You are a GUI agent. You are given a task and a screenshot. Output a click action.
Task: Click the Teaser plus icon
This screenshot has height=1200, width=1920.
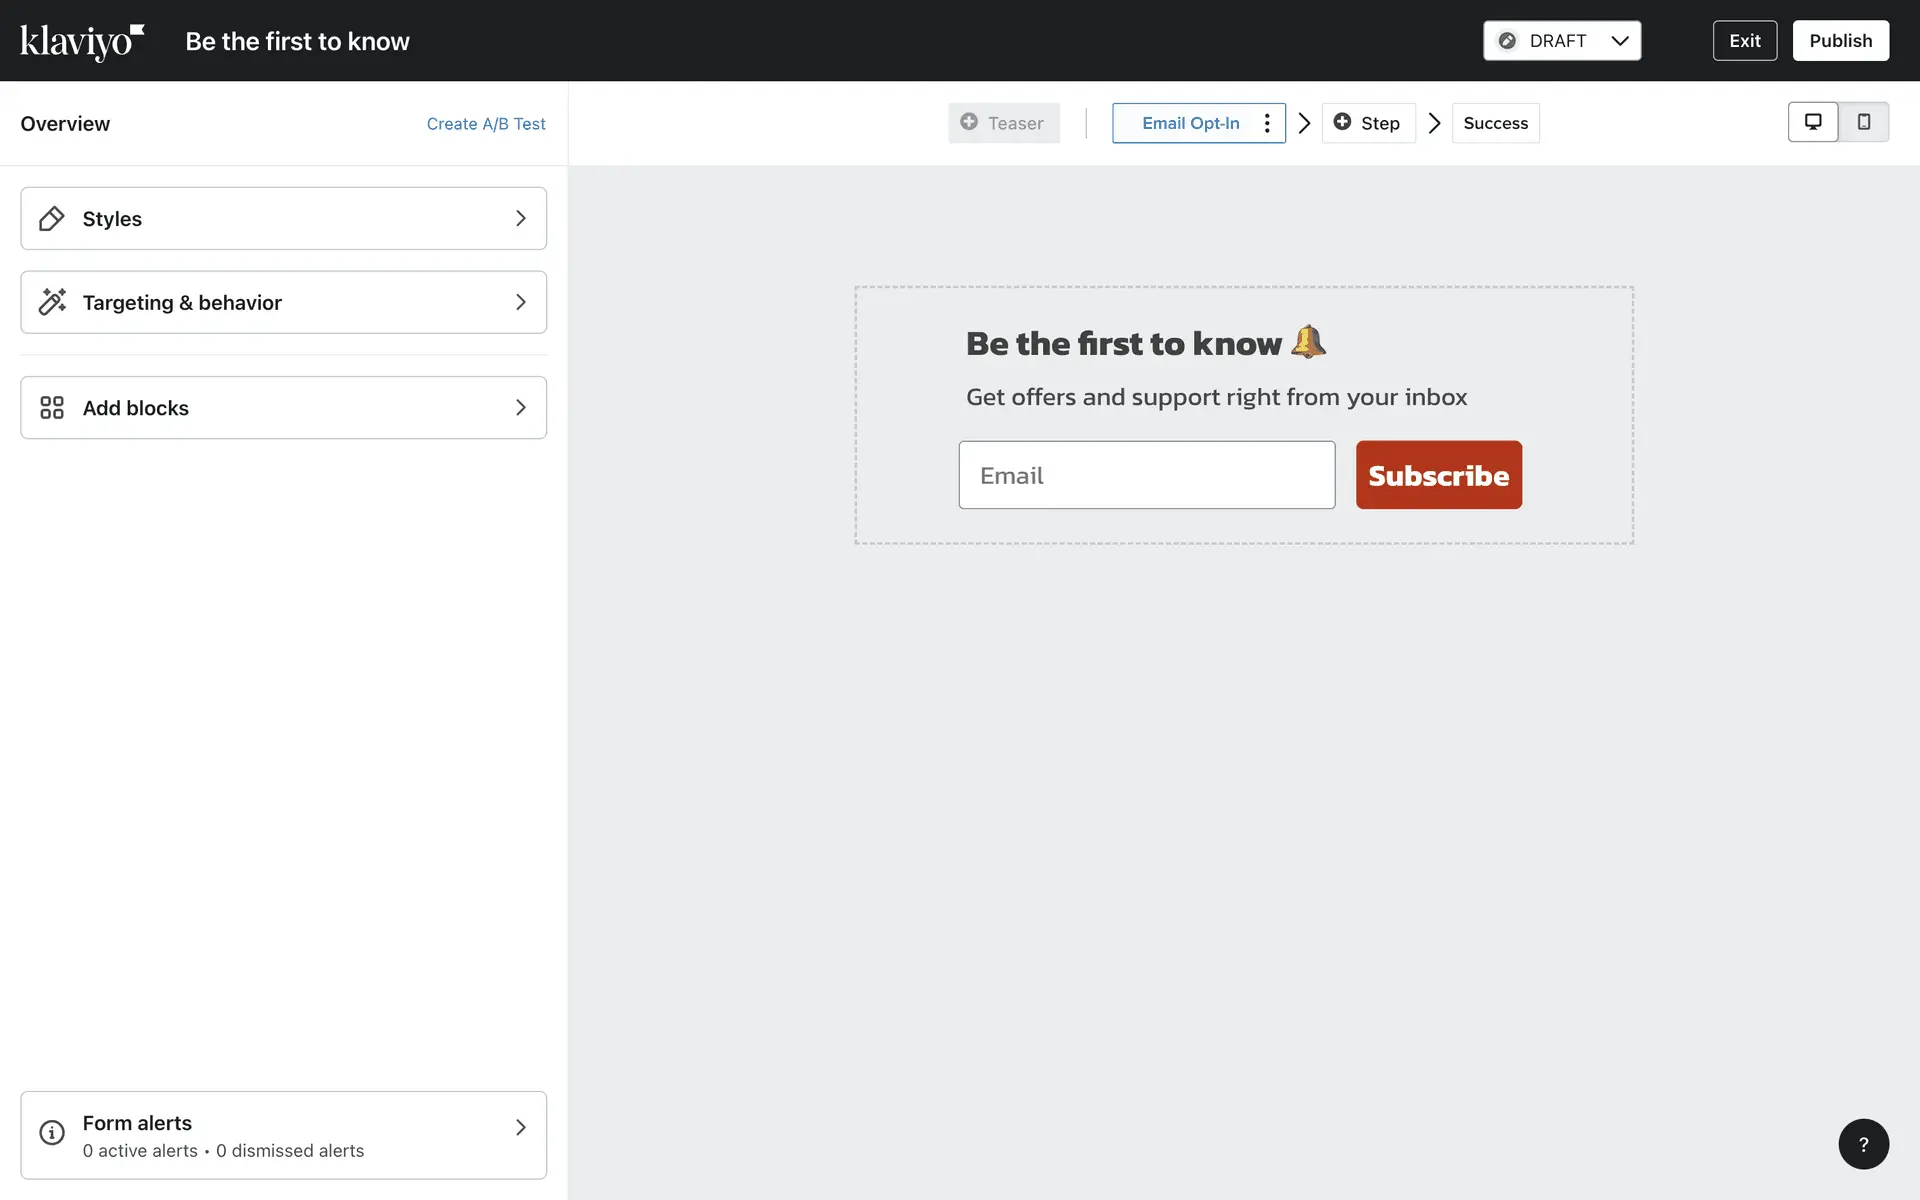point(969,122)
